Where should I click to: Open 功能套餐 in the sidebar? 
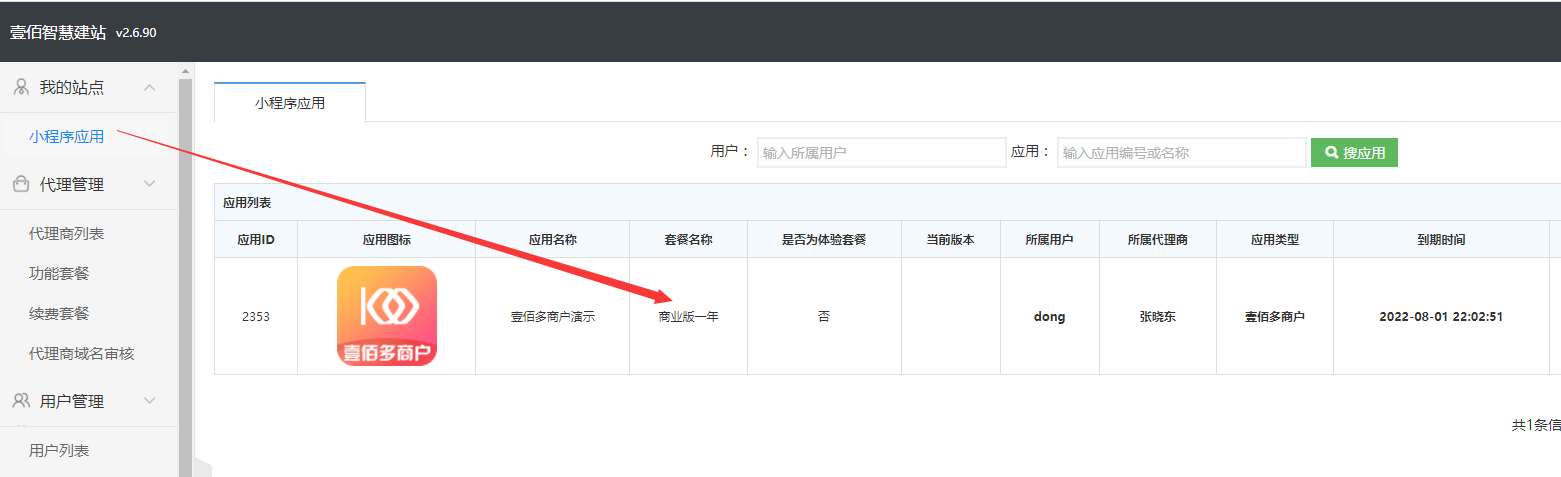(59, 274)
